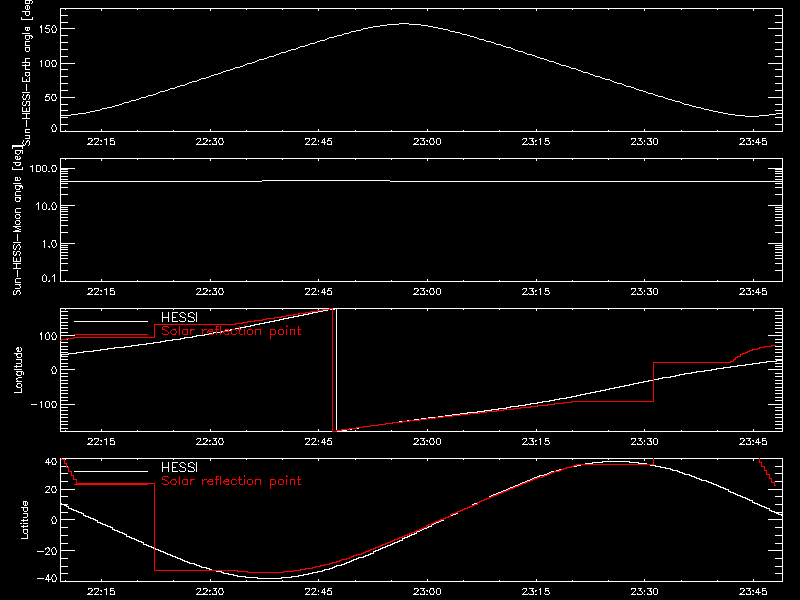Click the 150 tick on Sun-HESSI-Earth axis

48,30
